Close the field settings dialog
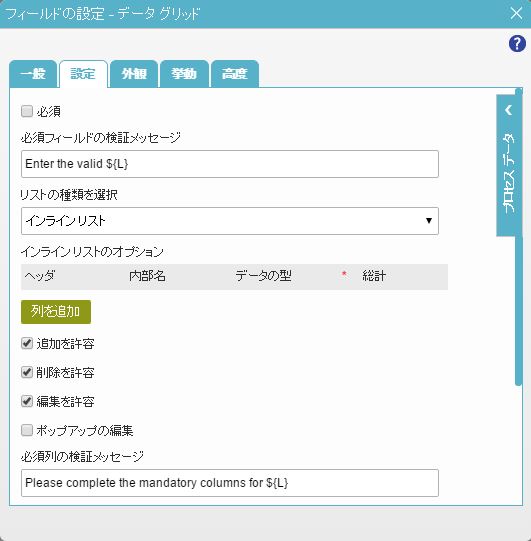Viewport: 531px width, 541px height. point(516,13)
